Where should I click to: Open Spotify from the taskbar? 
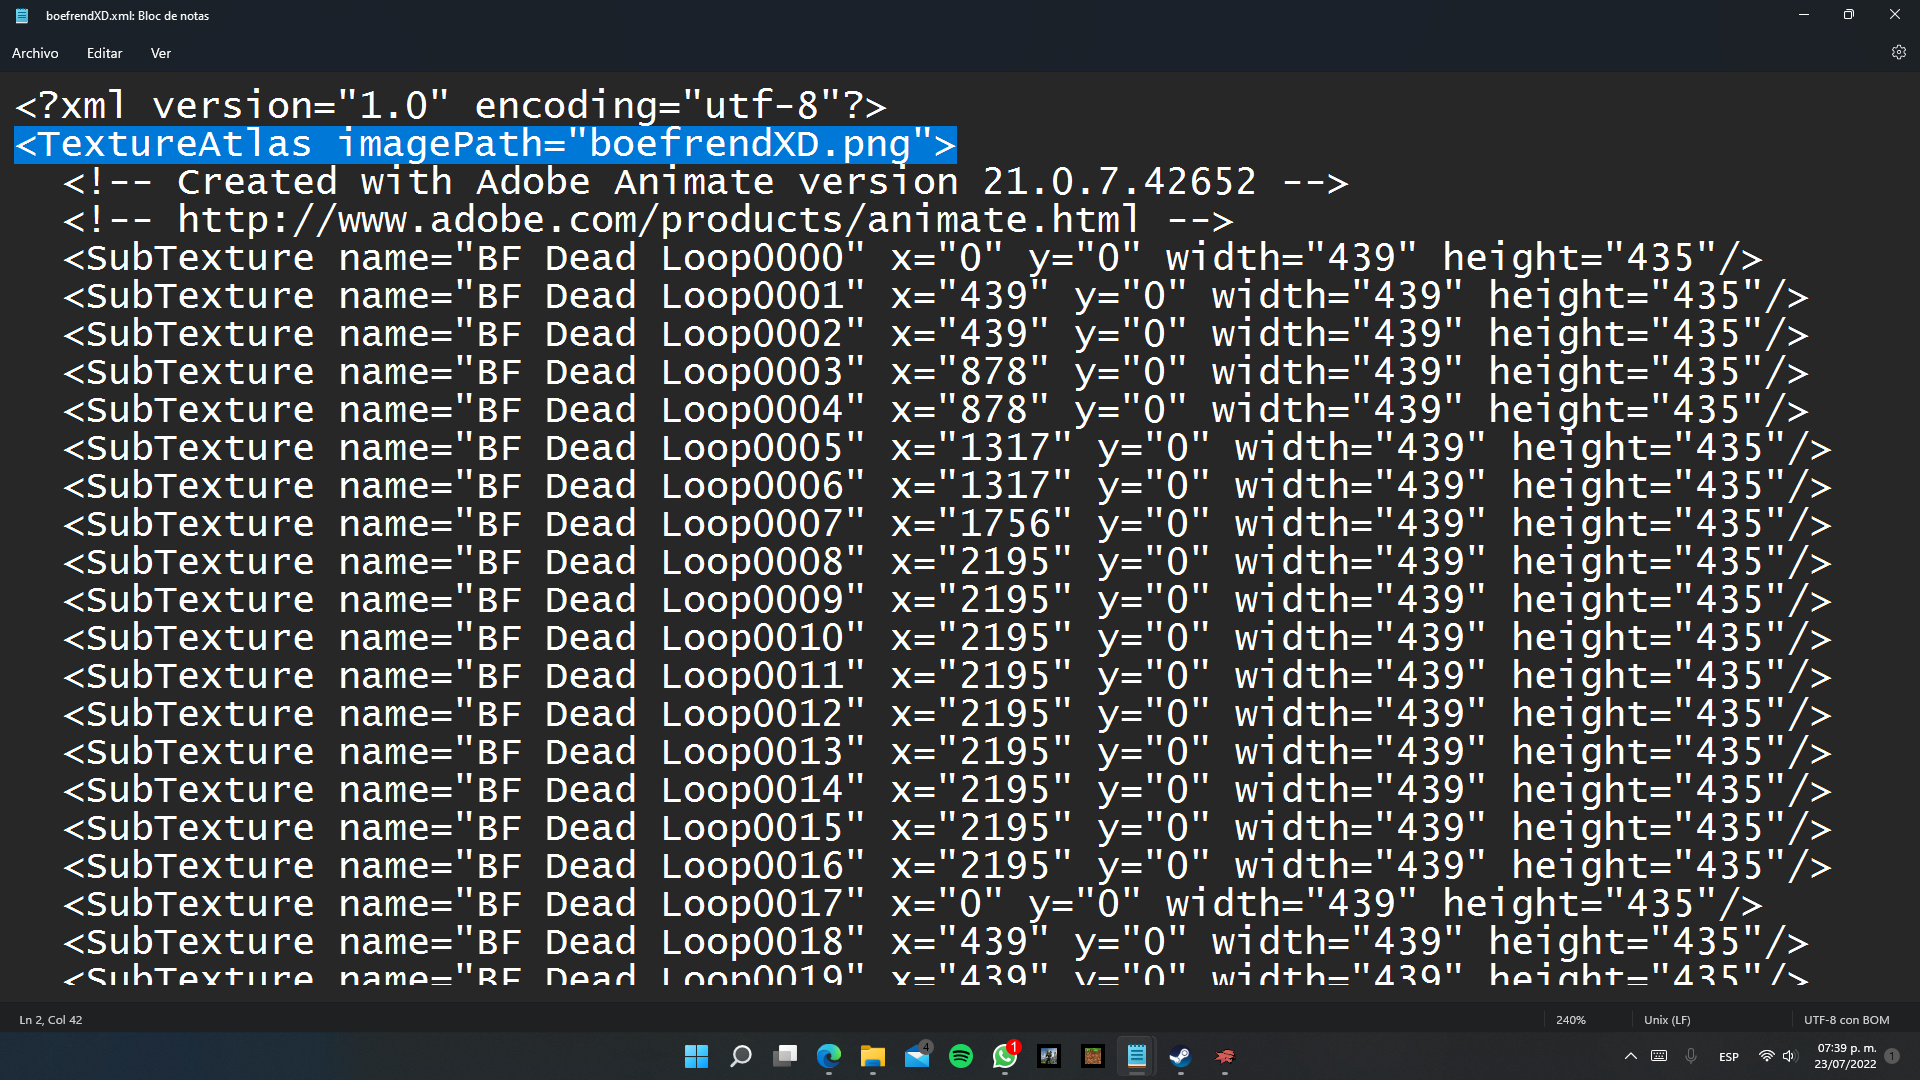pyautogui.click(x=961, y=1056)
